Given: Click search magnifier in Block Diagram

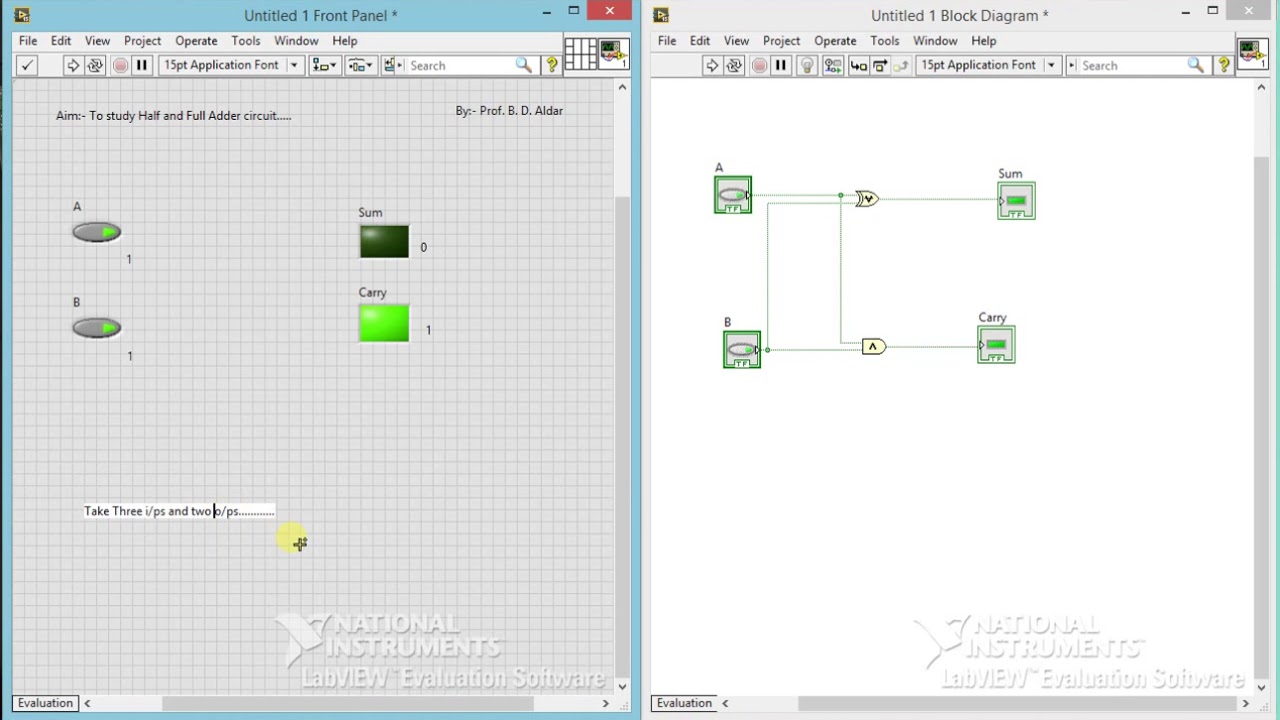Looking at the screenshot, I should tap(1196, 65).
